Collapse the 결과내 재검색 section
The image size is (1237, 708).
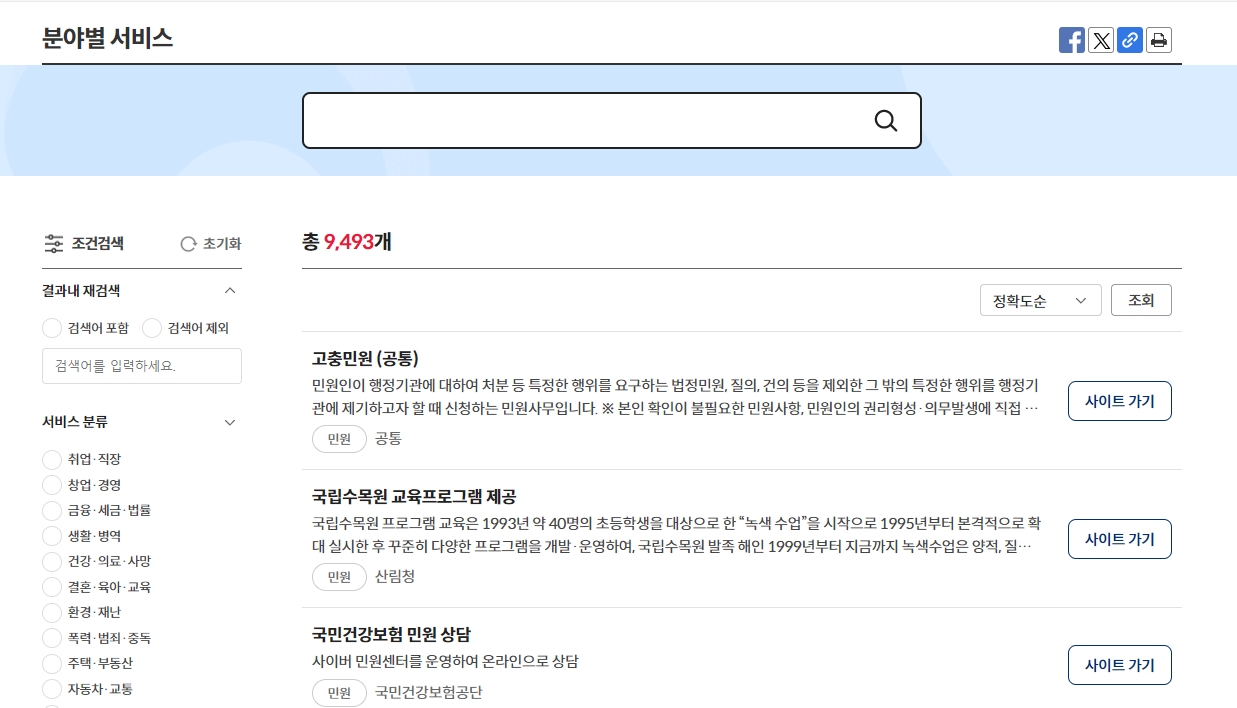[x=230, y=290]
